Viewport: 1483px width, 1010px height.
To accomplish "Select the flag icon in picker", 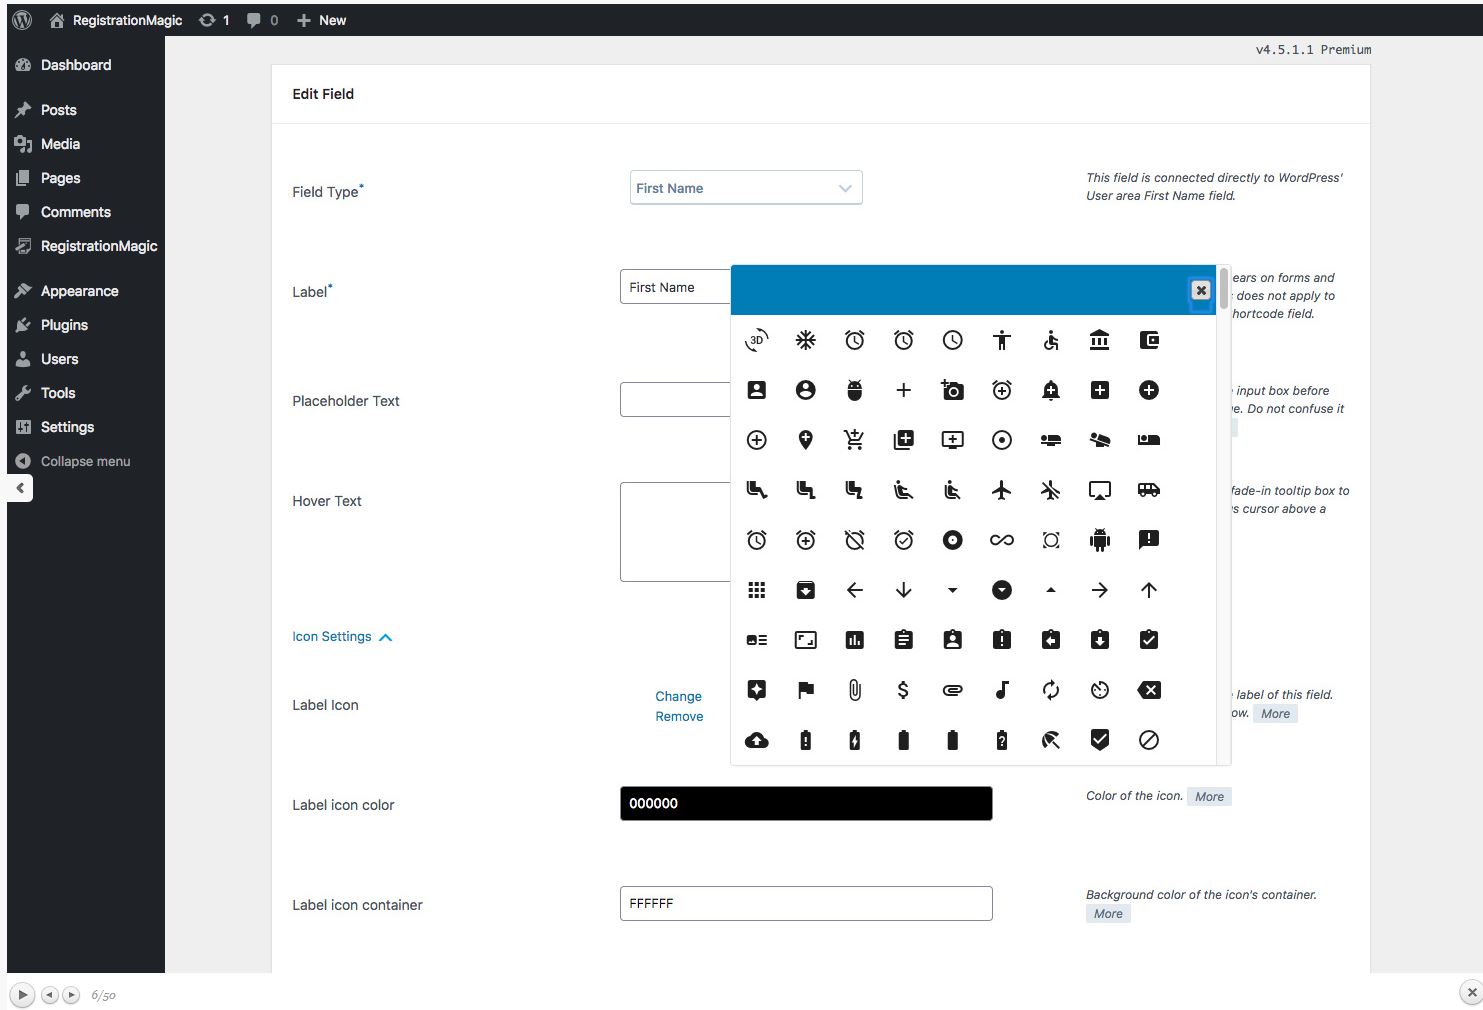I will (x=805, y=690).
